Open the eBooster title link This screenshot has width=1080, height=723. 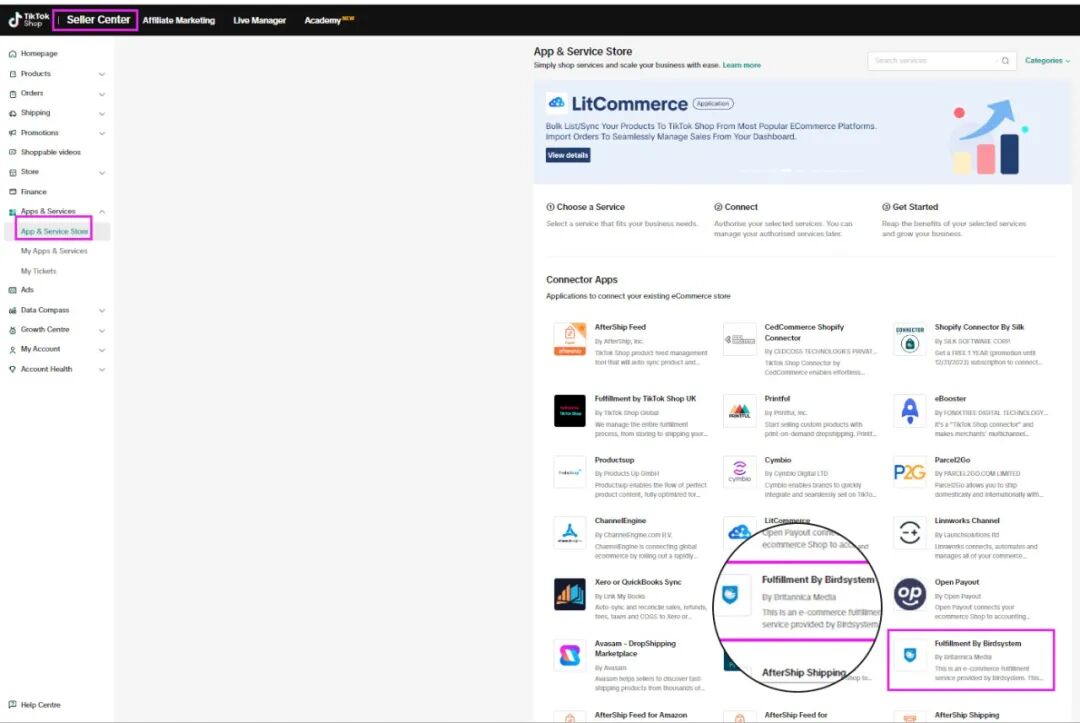pos(950,399)
